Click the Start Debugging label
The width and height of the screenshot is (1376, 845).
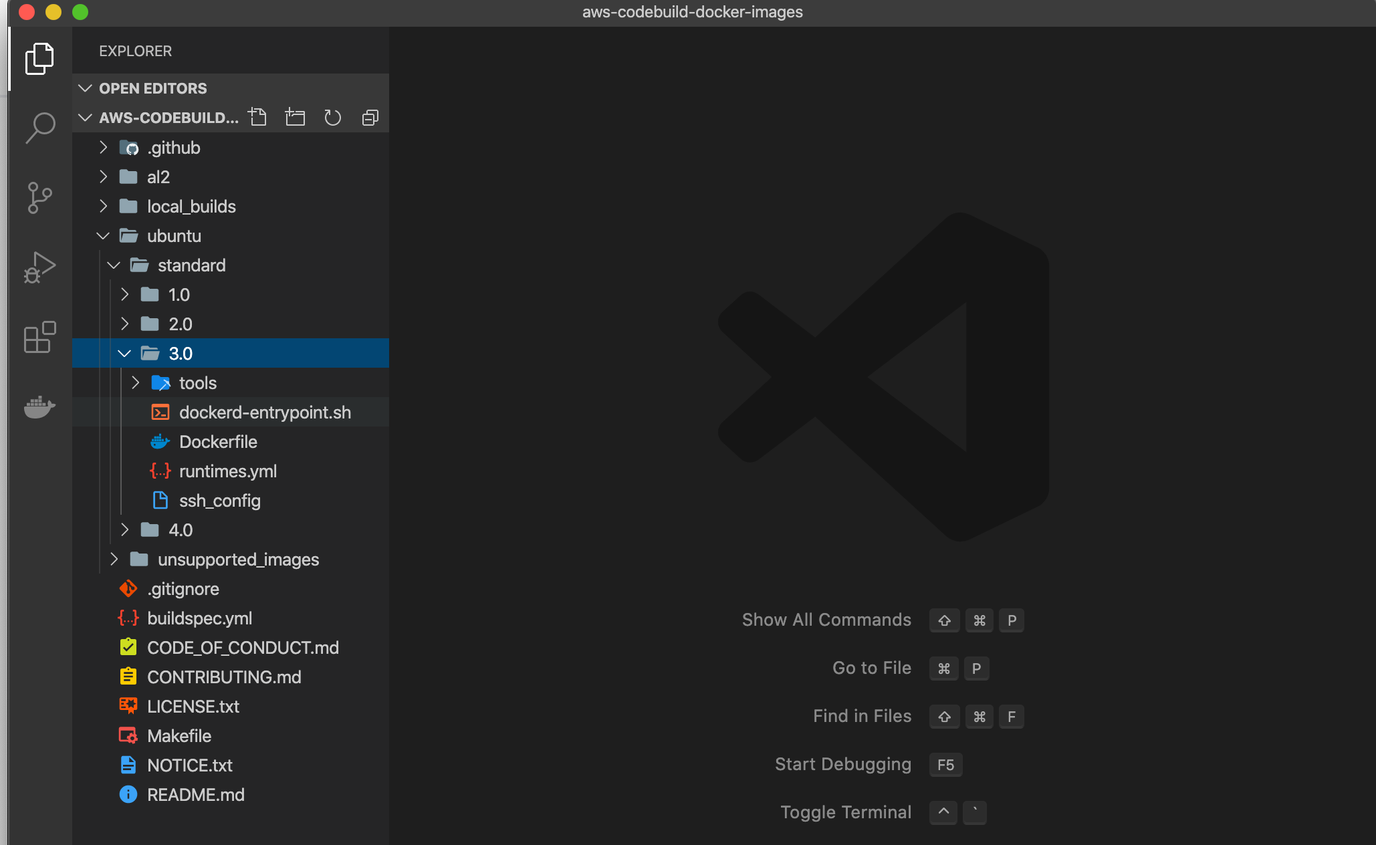[843, 764]
